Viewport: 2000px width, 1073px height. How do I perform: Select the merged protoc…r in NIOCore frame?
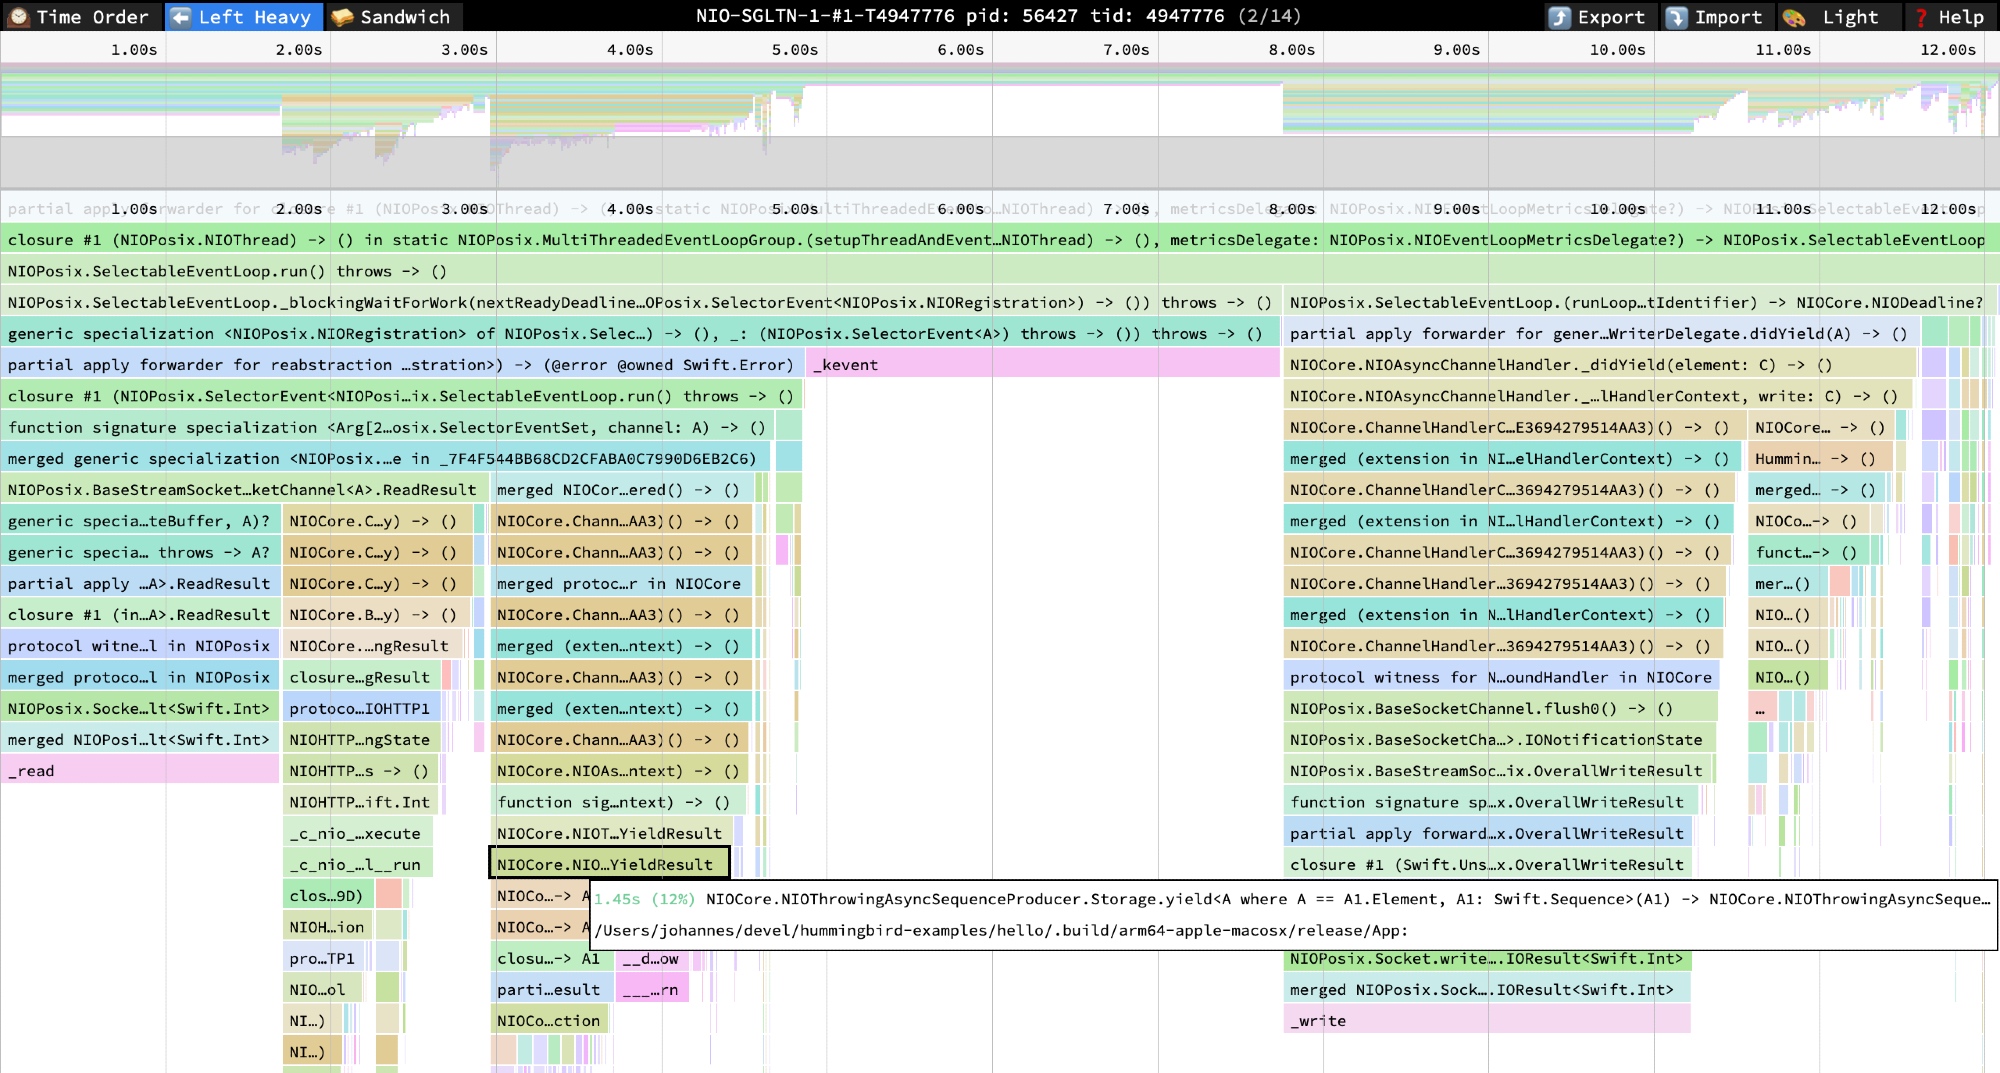(x=620, y=584)
